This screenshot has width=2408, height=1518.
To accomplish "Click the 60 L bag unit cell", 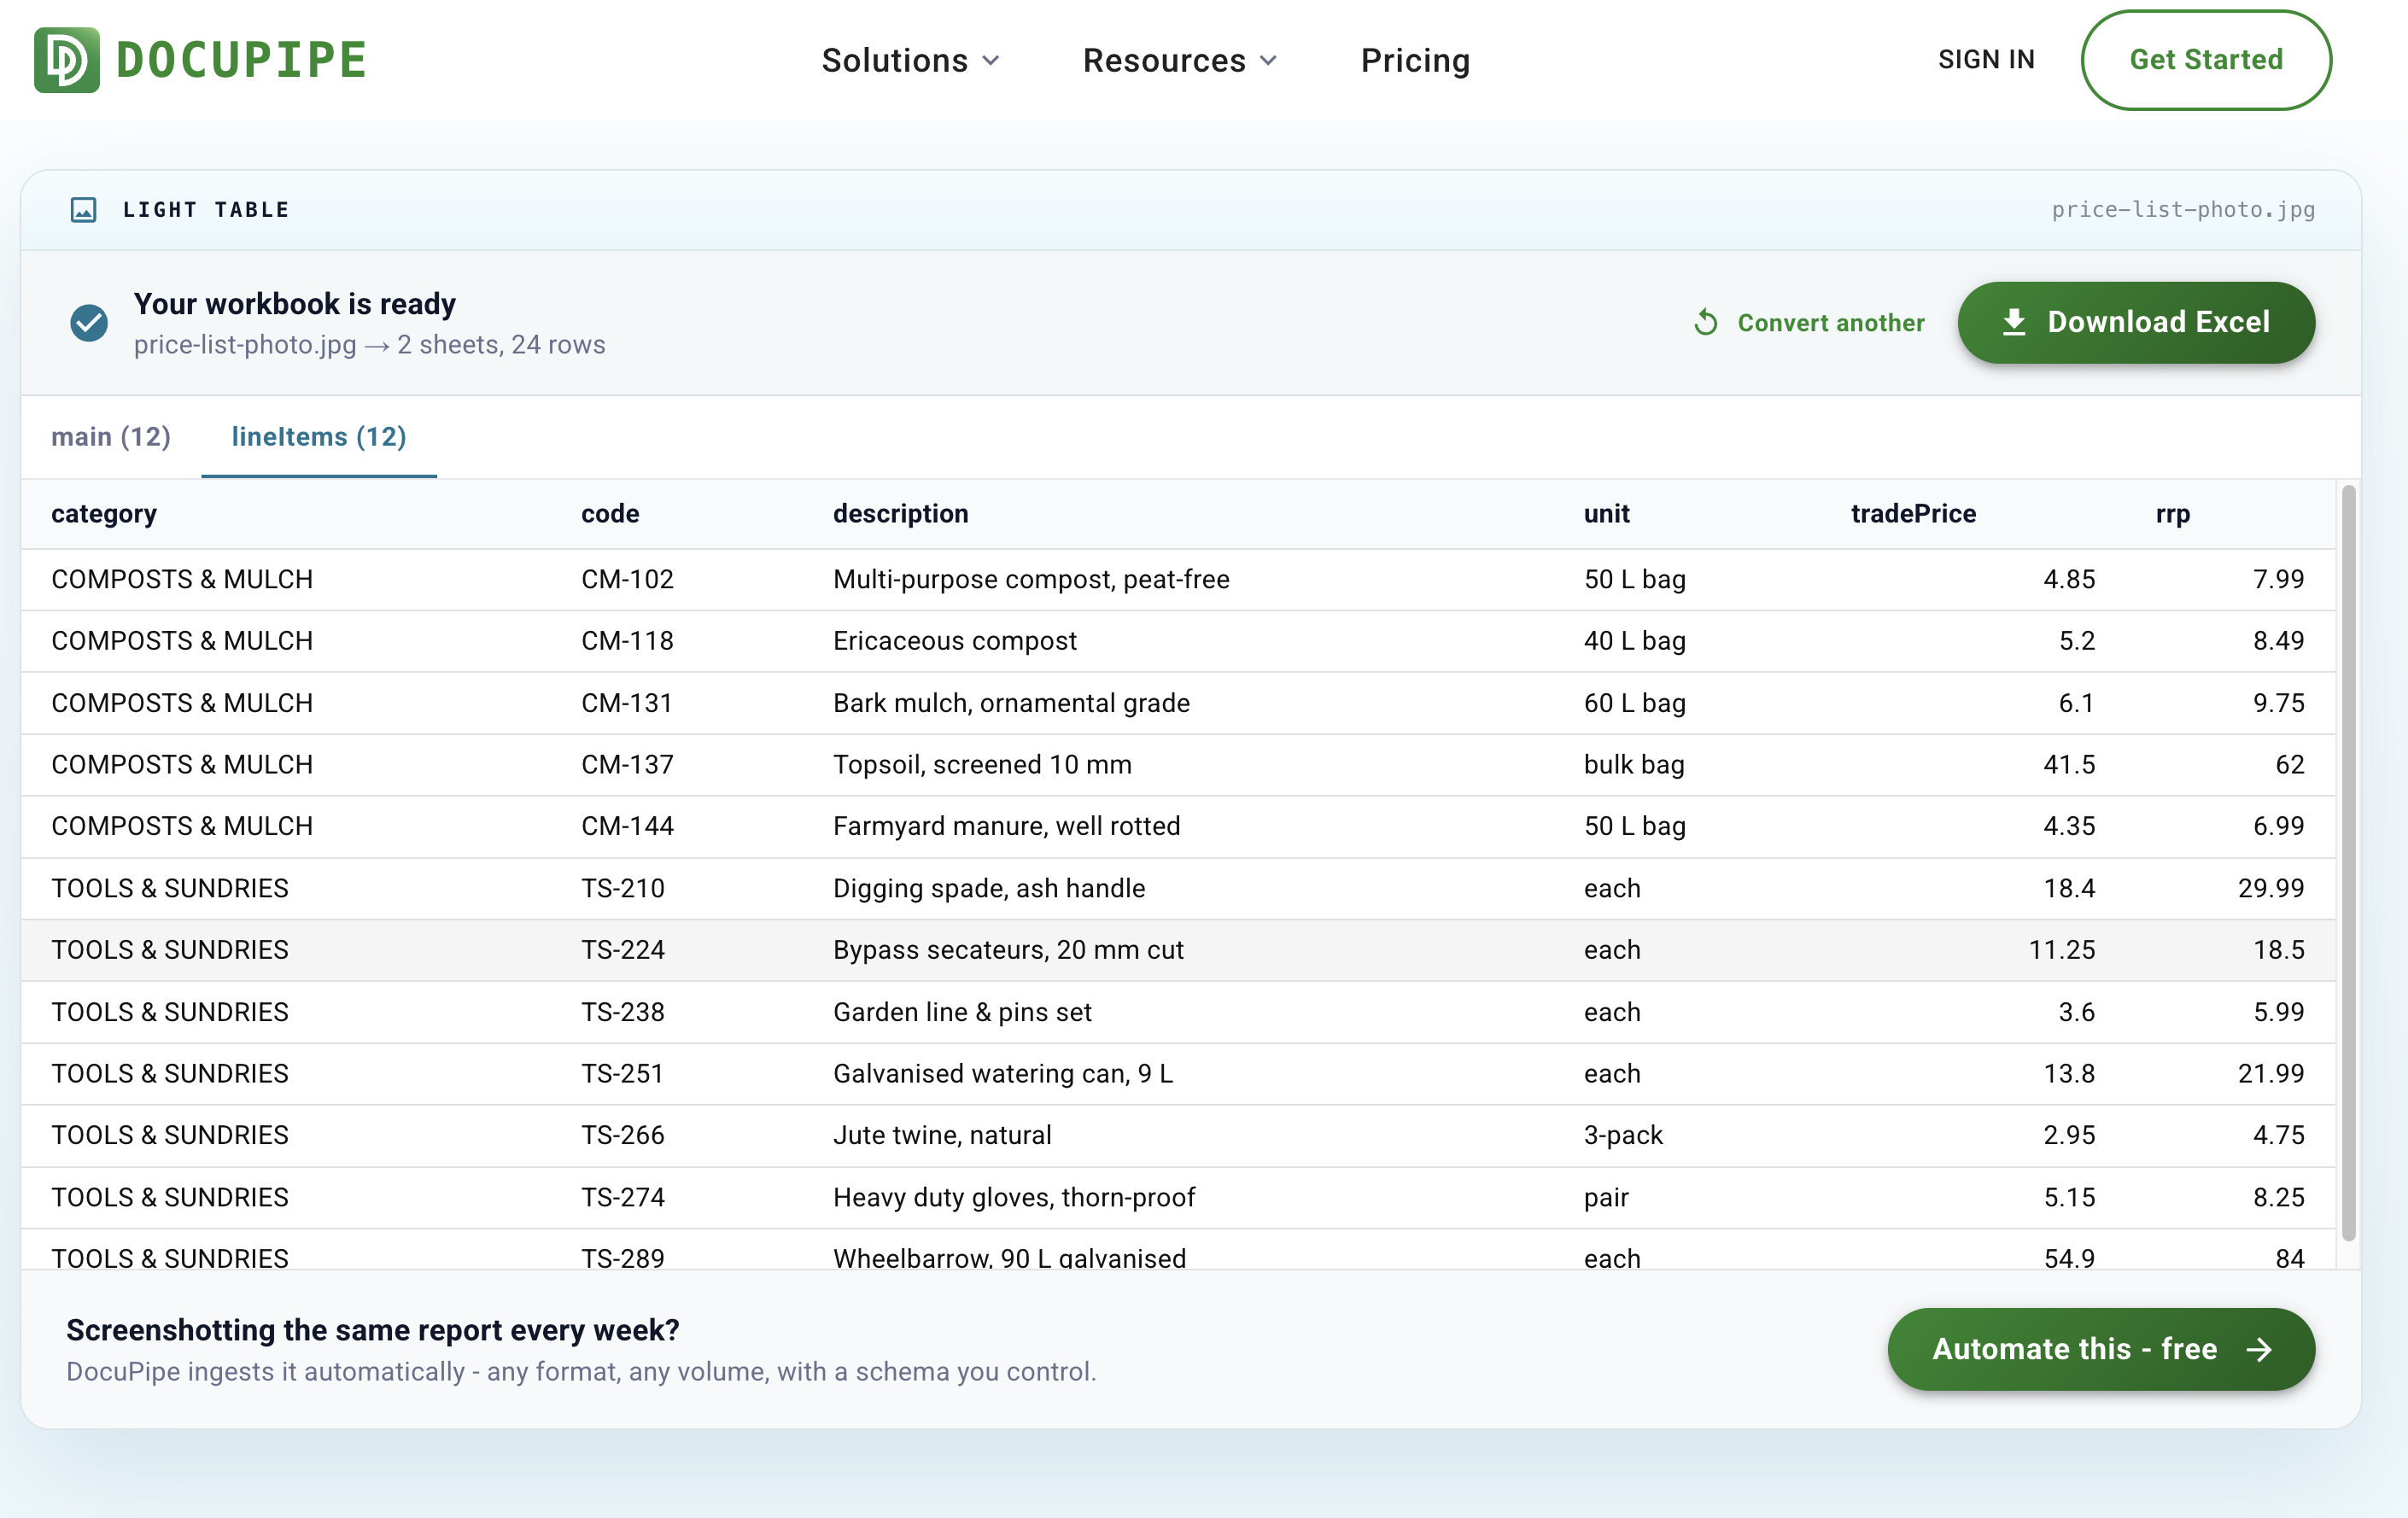I will [1634, 703].
